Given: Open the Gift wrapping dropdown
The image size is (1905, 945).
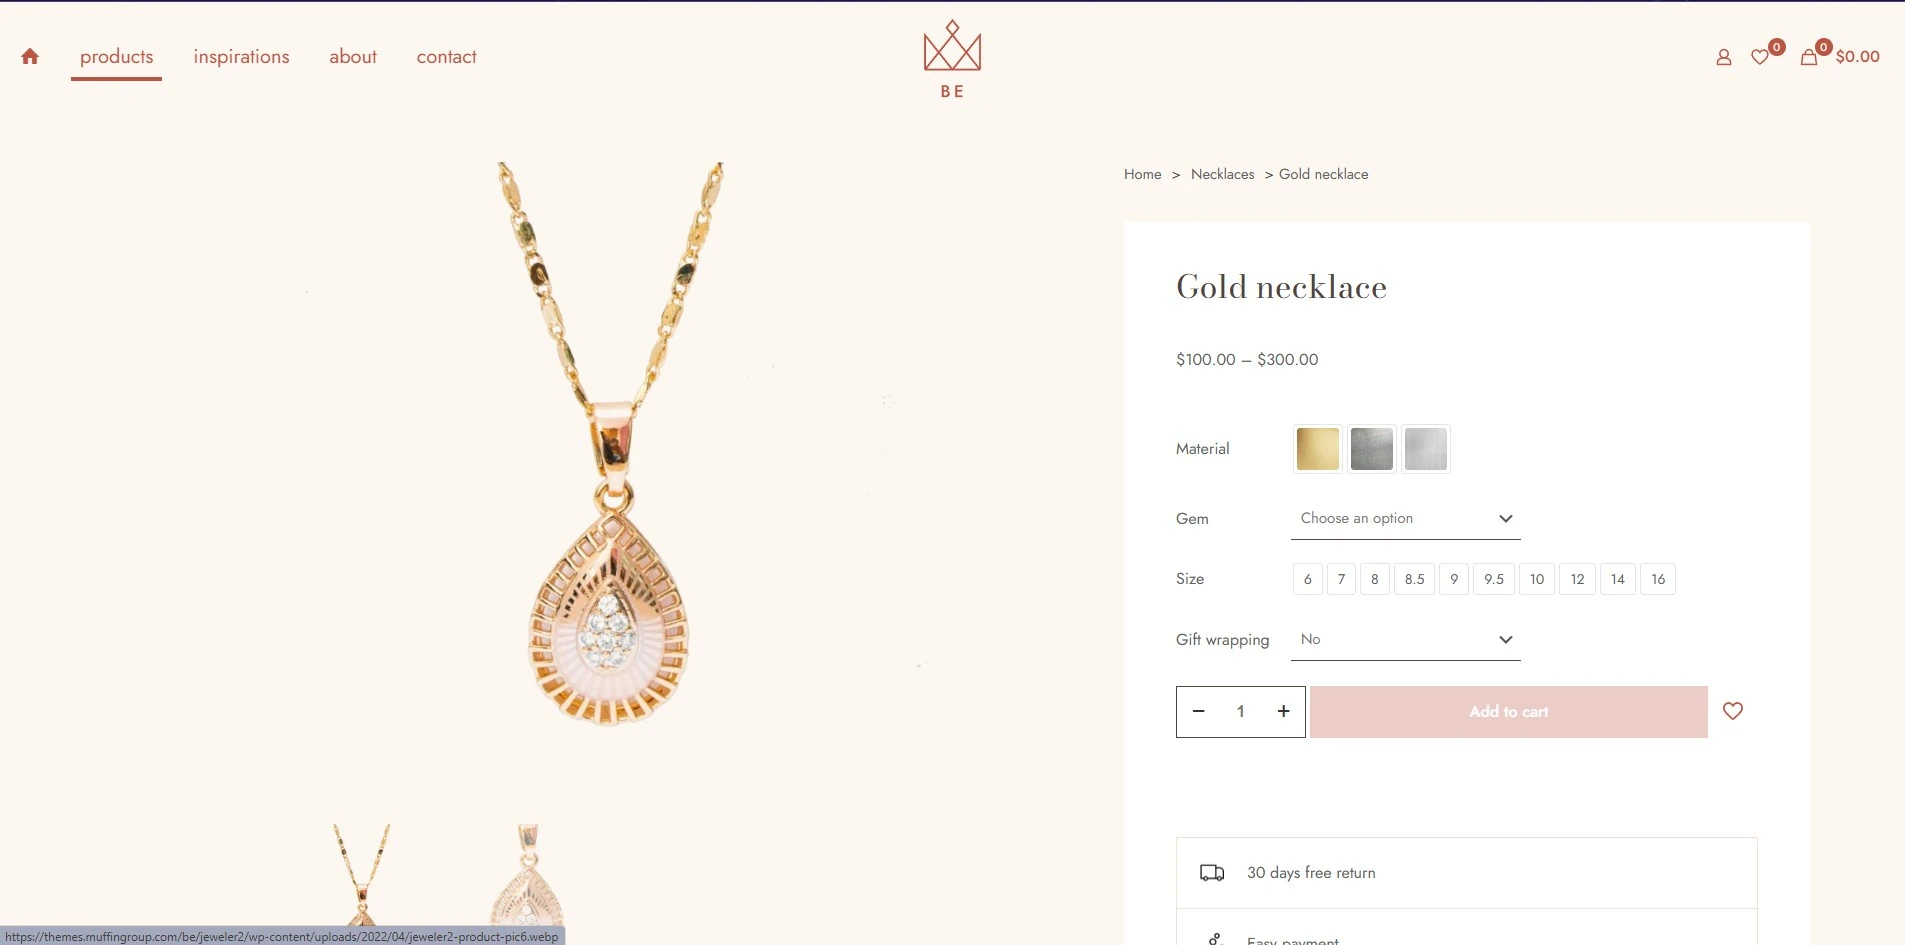Looking at the screenshot, I should point(1405,639).
